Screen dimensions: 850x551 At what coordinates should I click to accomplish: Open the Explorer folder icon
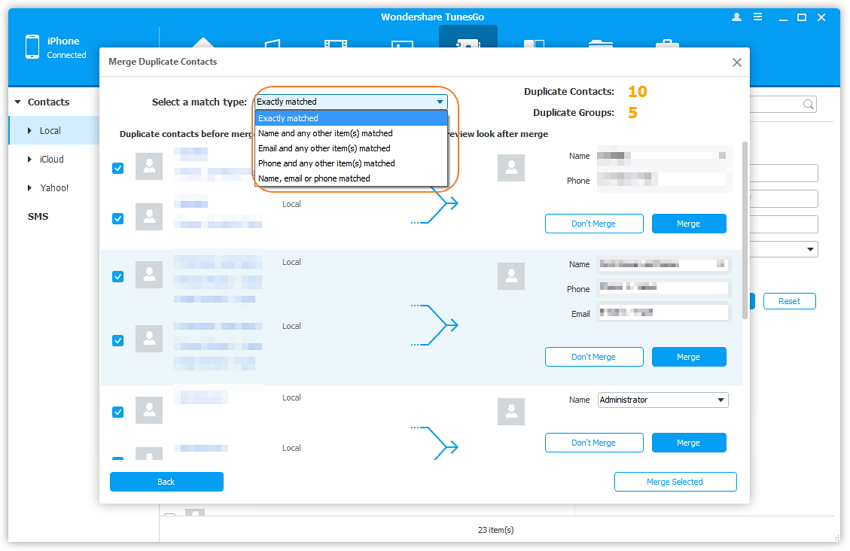(x=600, y=46)
